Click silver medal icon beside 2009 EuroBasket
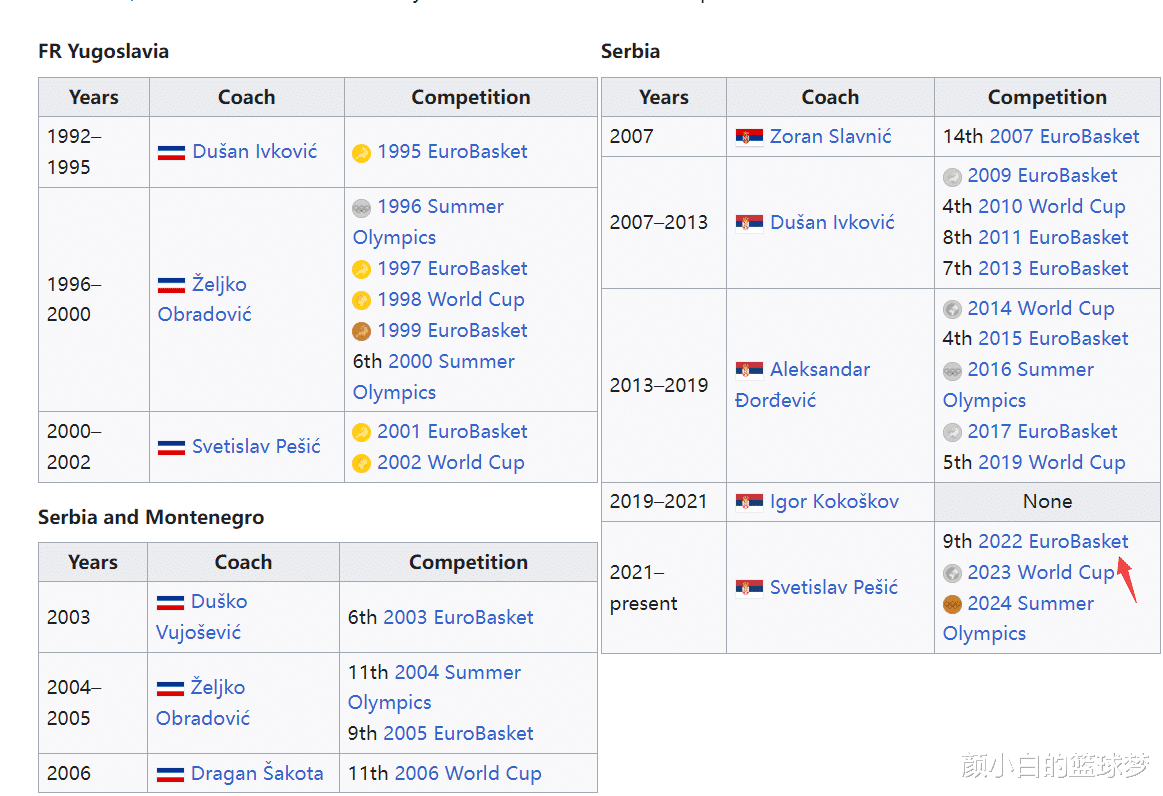The height and width of the screenshot is (796, 1163). (x=952, y=177)
